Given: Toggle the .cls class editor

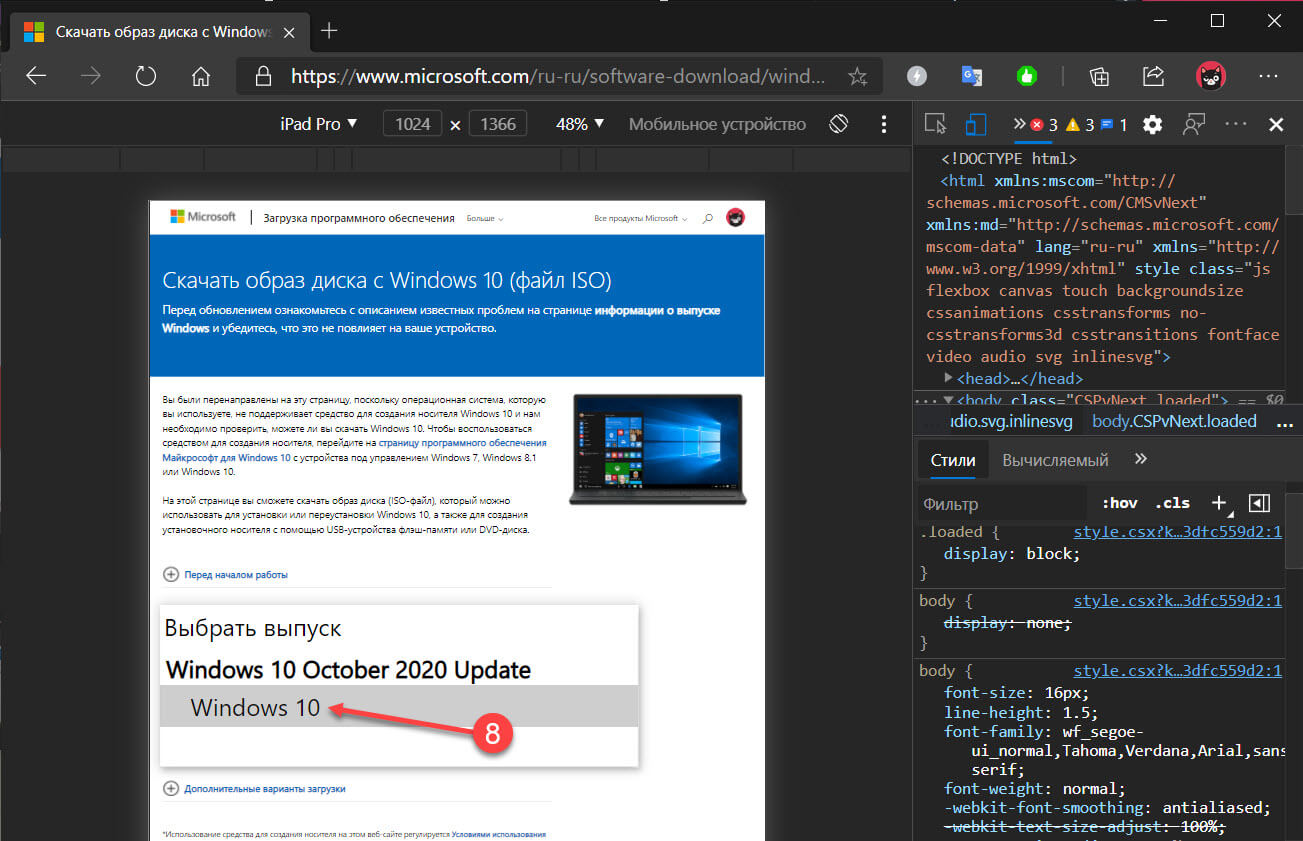Looking at the screenshot, I should [x=1172, y=503].
